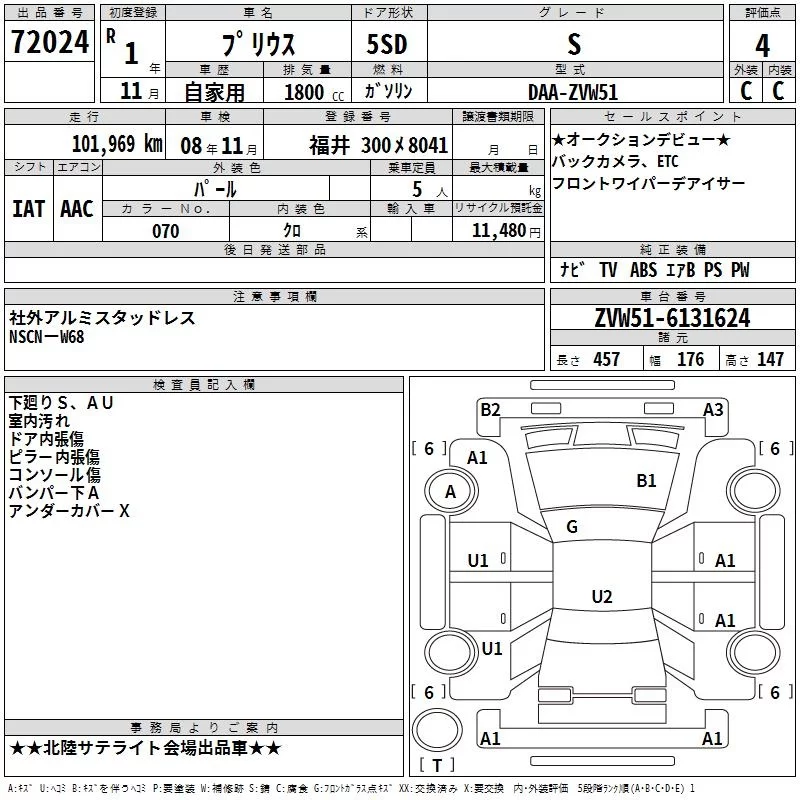The width and height of the screenshot is (800, 800).
Task: Click the セールスポイント header
Action: 672,117
